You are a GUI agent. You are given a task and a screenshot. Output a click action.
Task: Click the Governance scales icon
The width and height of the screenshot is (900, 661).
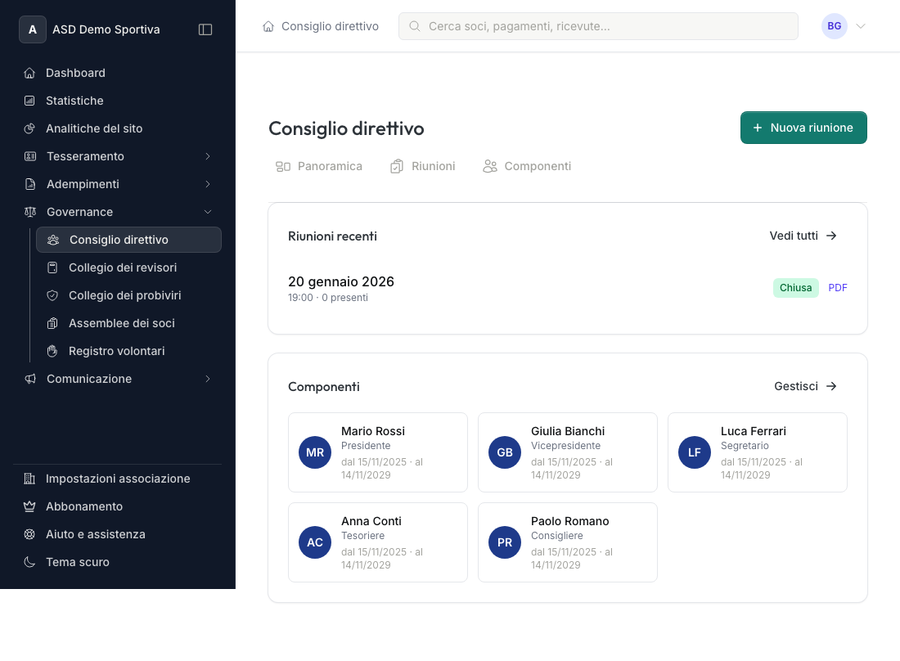tap(30, 212)
